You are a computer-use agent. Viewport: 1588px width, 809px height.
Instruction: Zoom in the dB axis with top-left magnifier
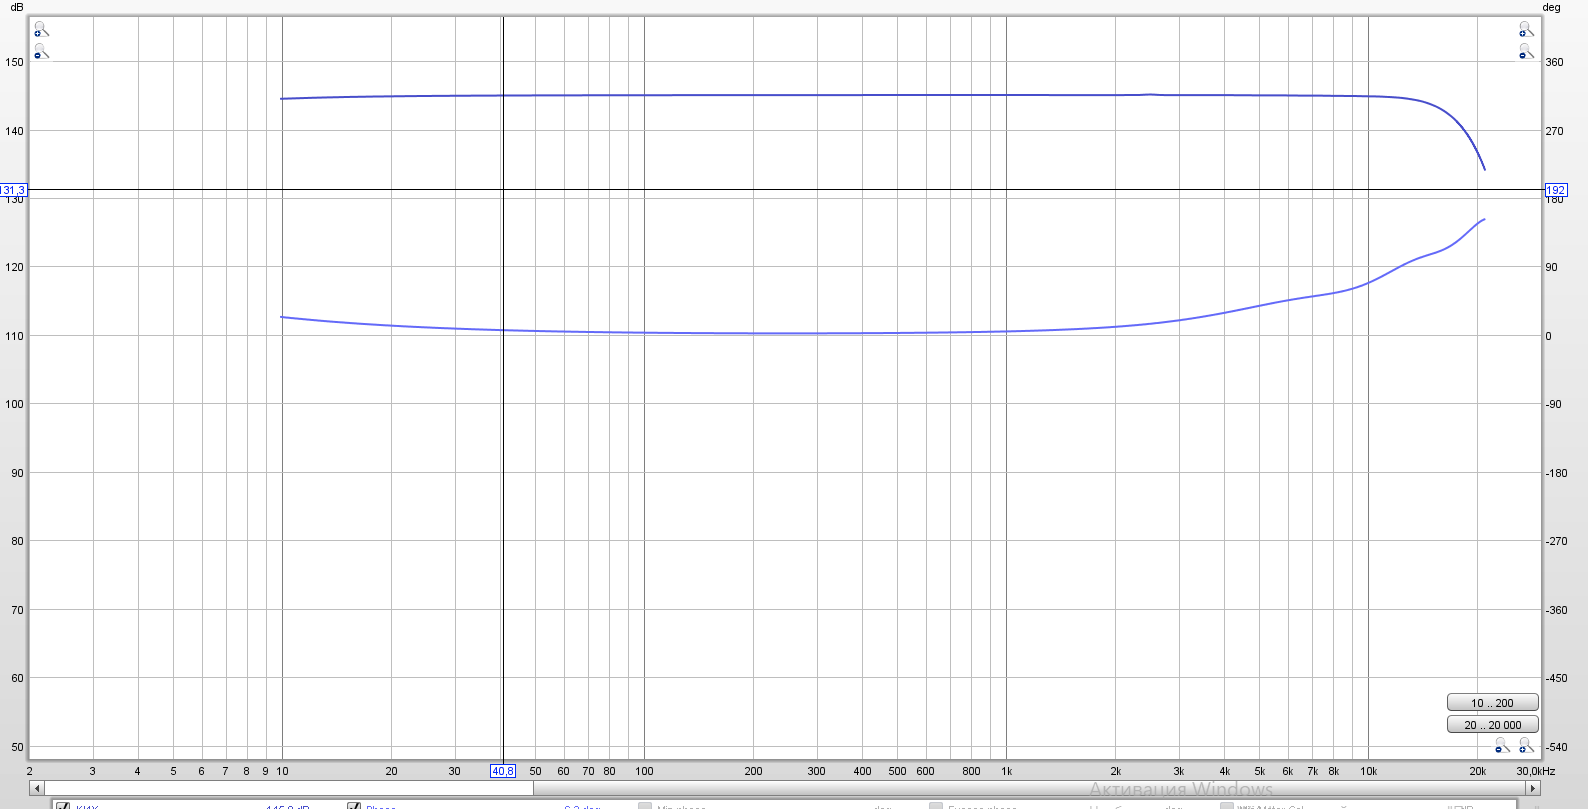[x=40, y=30]
